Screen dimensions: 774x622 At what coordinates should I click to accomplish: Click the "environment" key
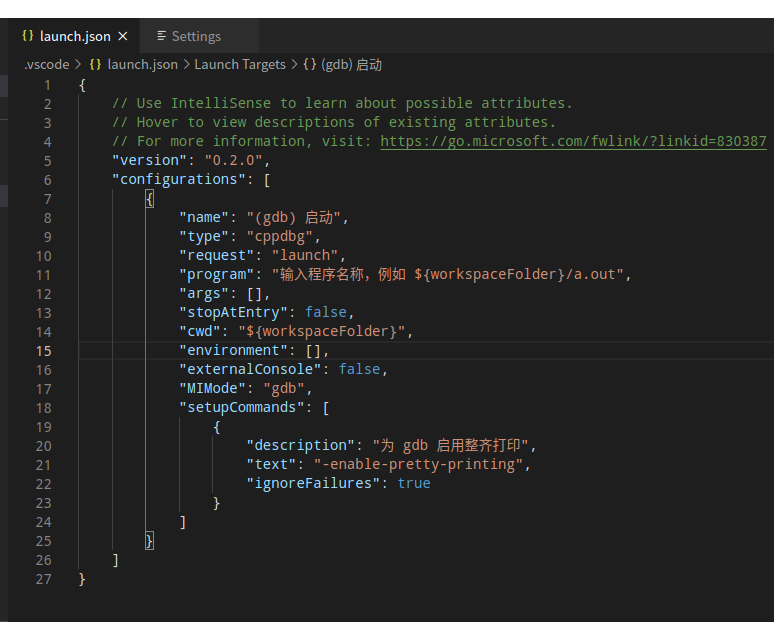233,350
